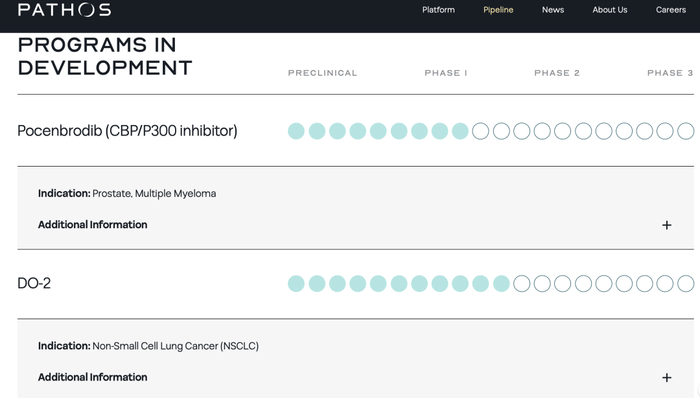
Task: Click Additional Information label under Prostate indication
Action: 92,224
